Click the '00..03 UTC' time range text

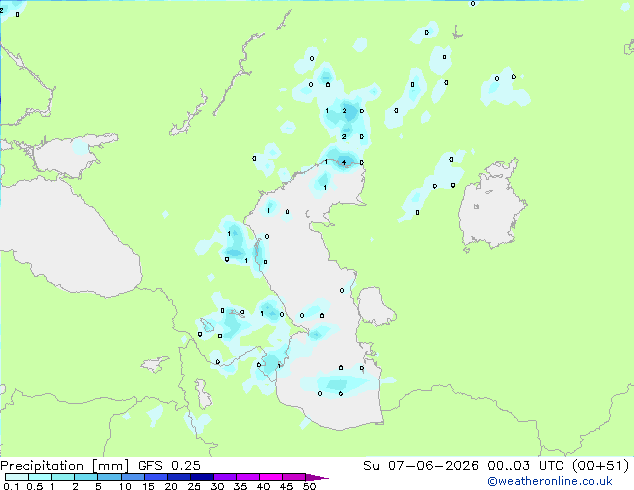click(525, 466)
